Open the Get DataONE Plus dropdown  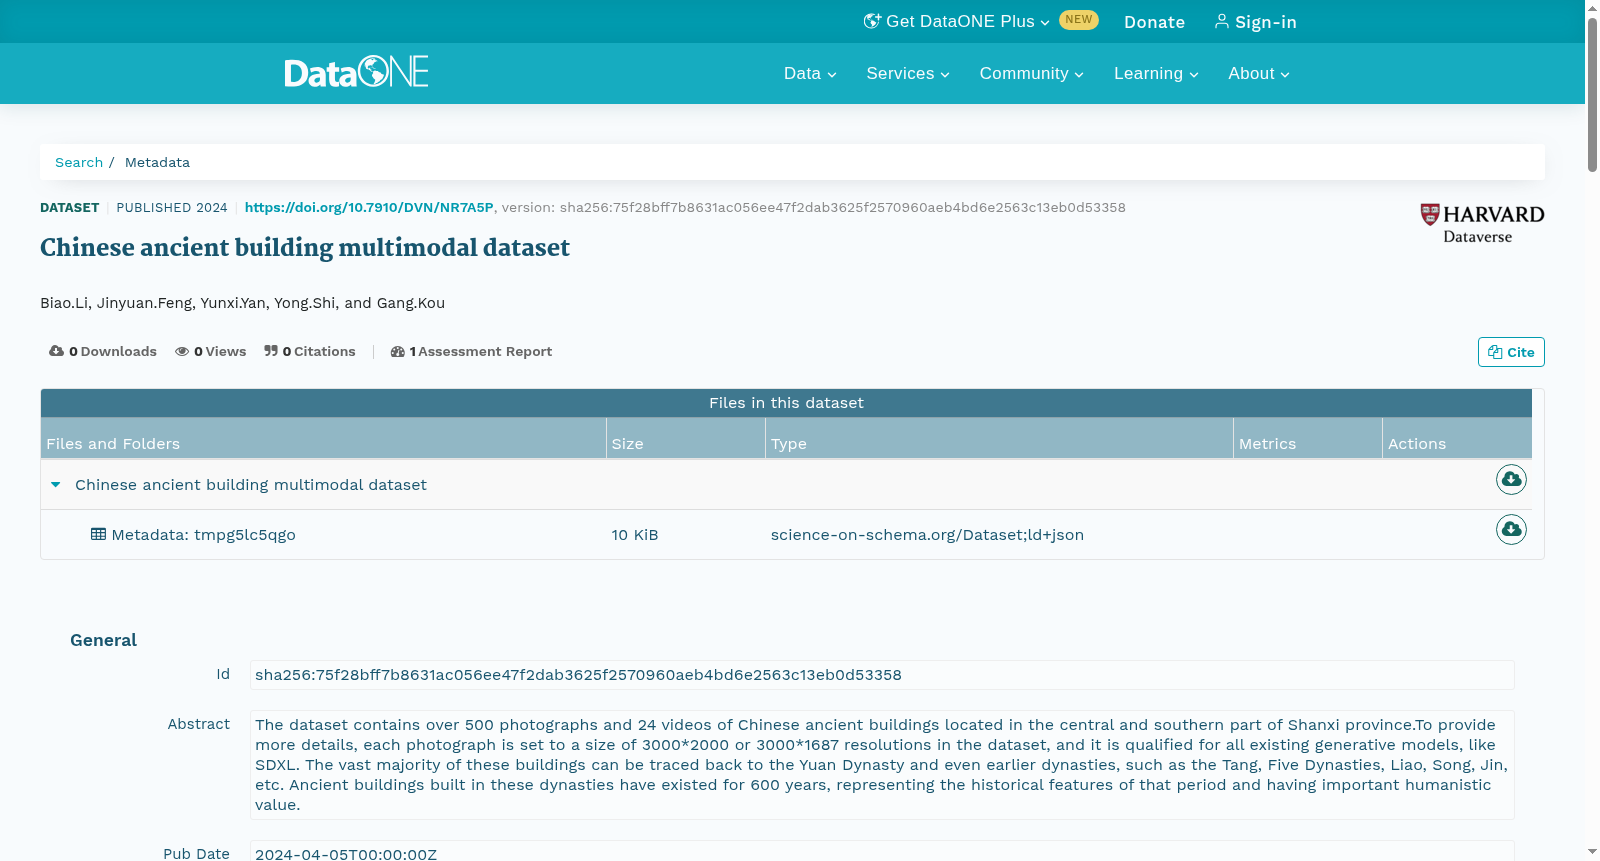point(957,21)
